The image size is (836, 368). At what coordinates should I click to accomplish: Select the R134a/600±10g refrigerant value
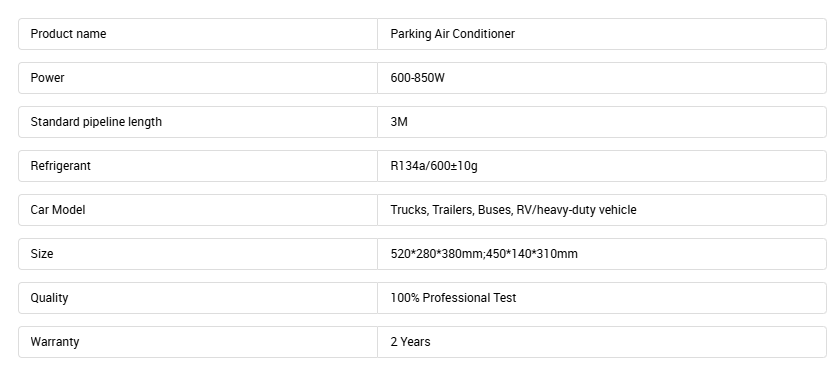pyautogui.click(x=434, y=166)
